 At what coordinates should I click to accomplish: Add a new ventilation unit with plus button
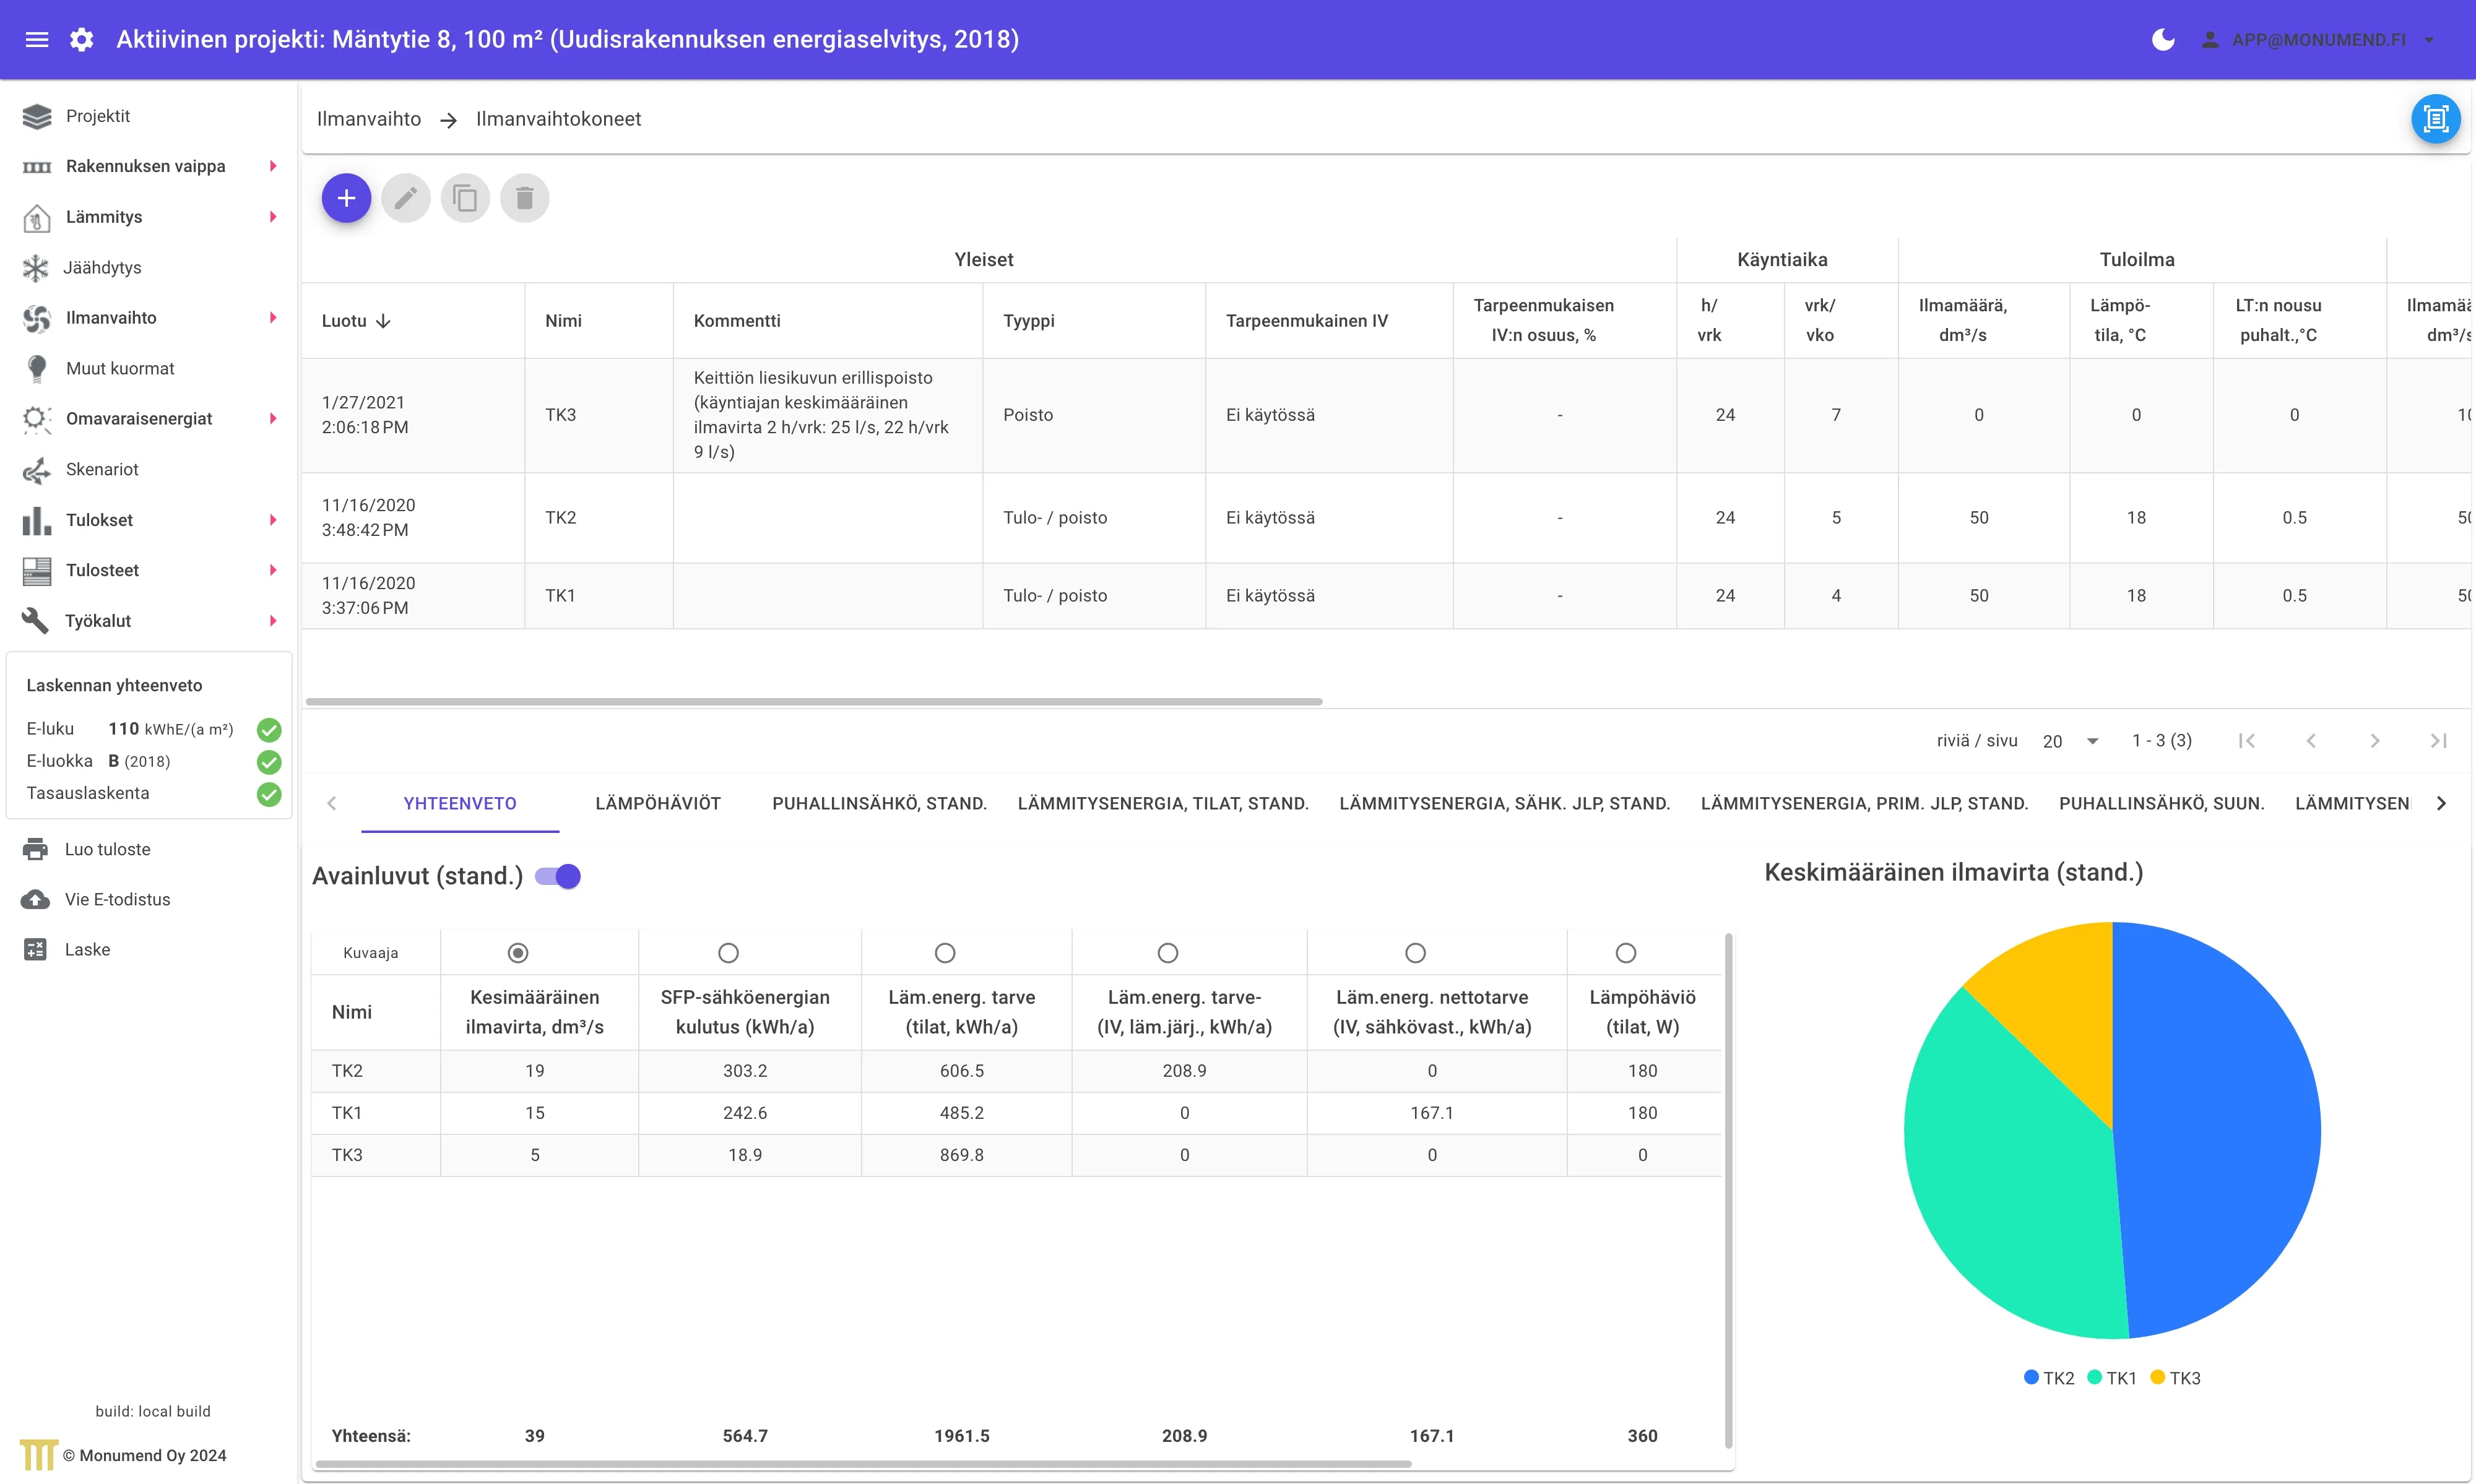pos(346,198)
